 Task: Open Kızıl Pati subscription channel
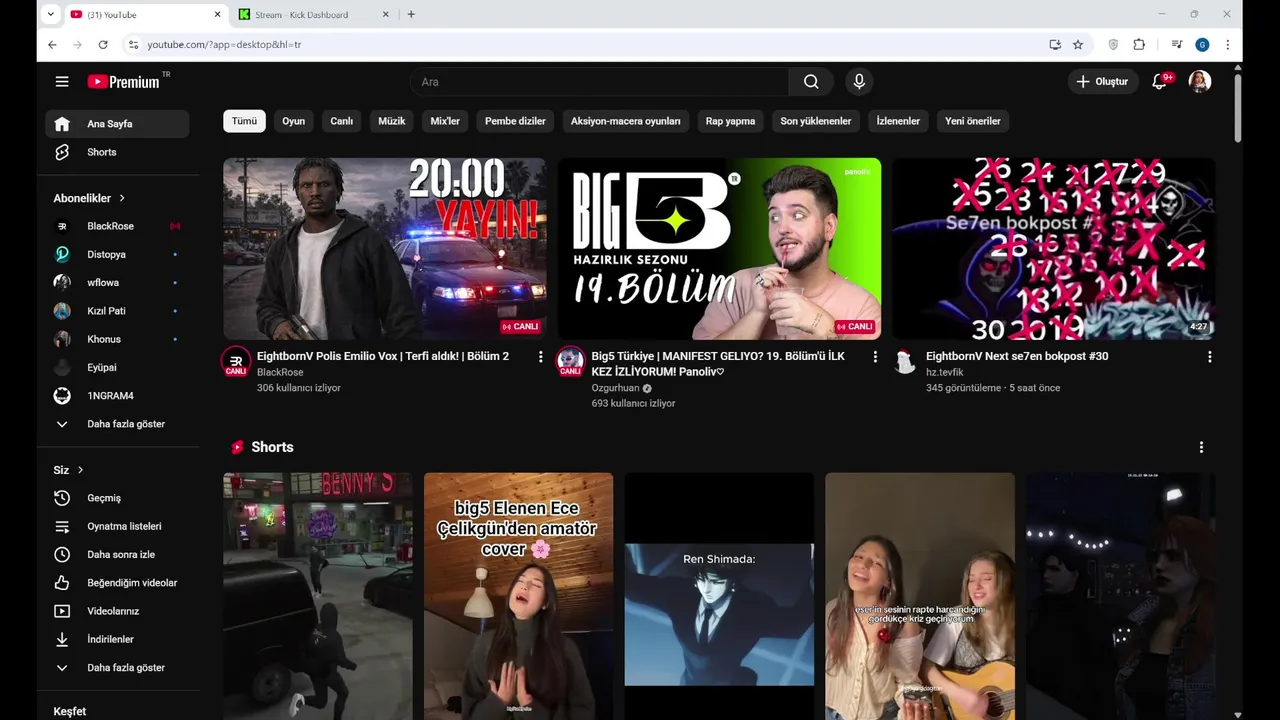[117, 311]
